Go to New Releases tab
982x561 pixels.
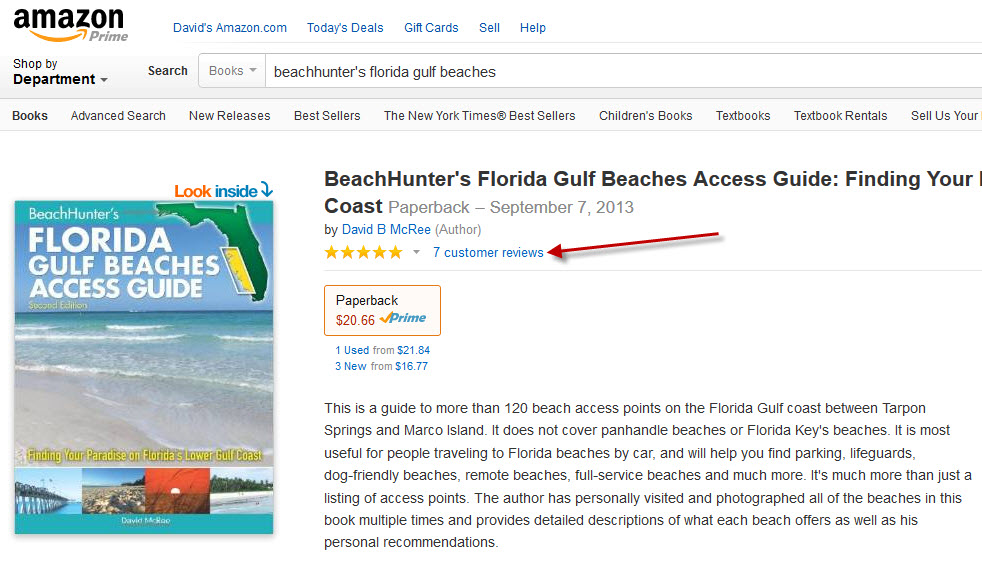tap(229, 116)
